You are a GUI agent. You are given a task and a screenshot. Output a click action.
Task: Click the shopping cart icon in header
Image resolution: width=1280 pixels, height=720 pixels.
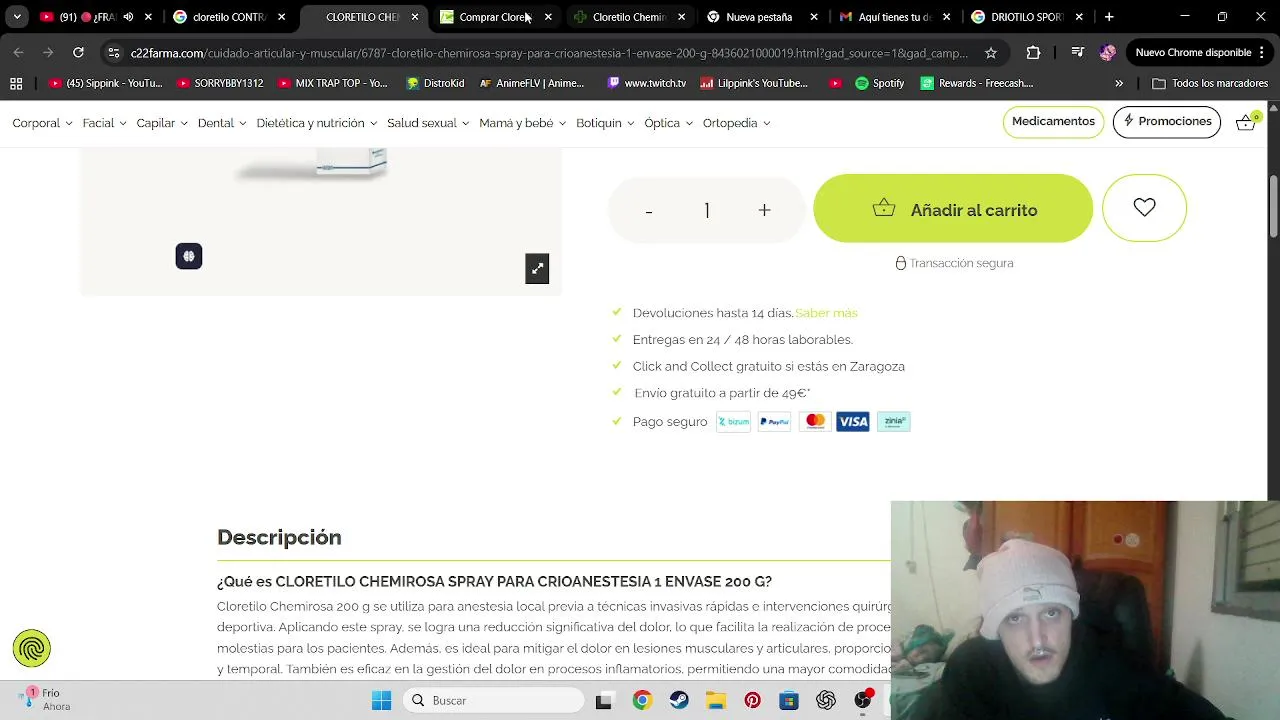coord(1246,122)
